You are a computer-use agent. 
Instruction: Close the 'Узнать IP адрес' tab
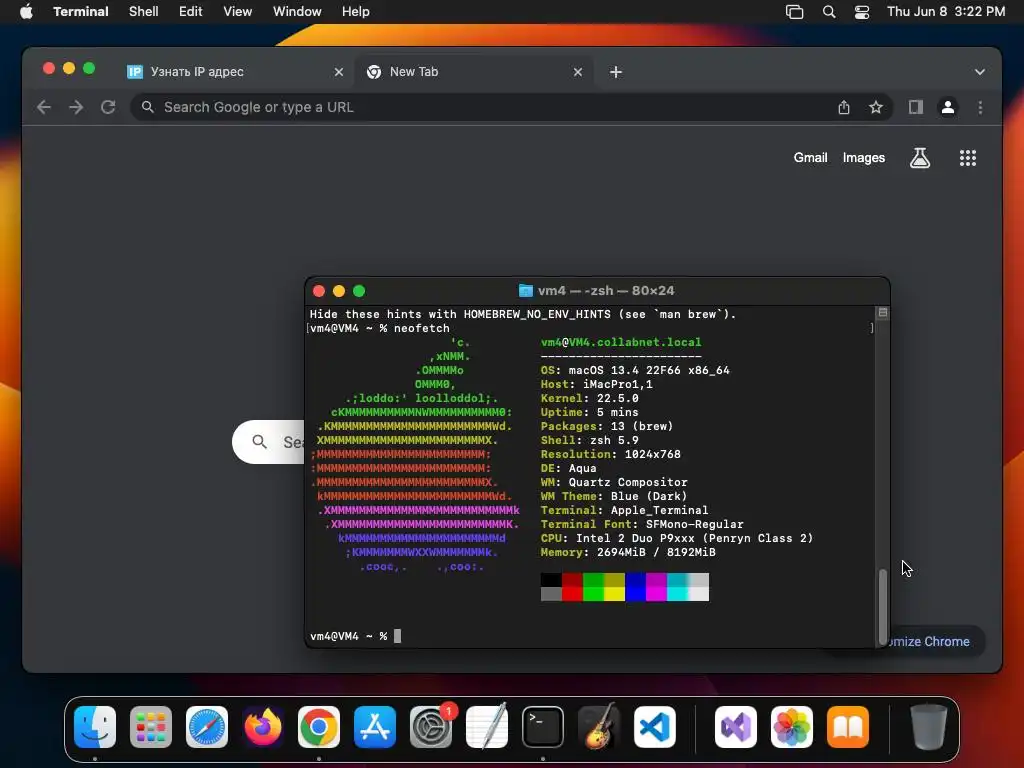pyautogui.click(x=338, y=72)
